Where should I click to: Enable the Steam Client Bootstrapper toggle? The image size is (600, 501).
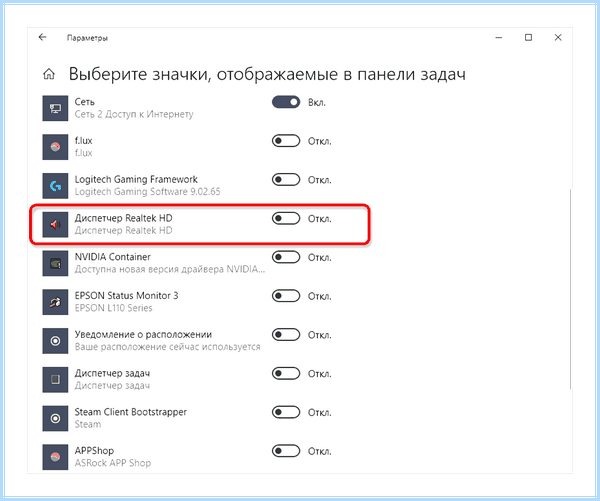pos(286,412)
